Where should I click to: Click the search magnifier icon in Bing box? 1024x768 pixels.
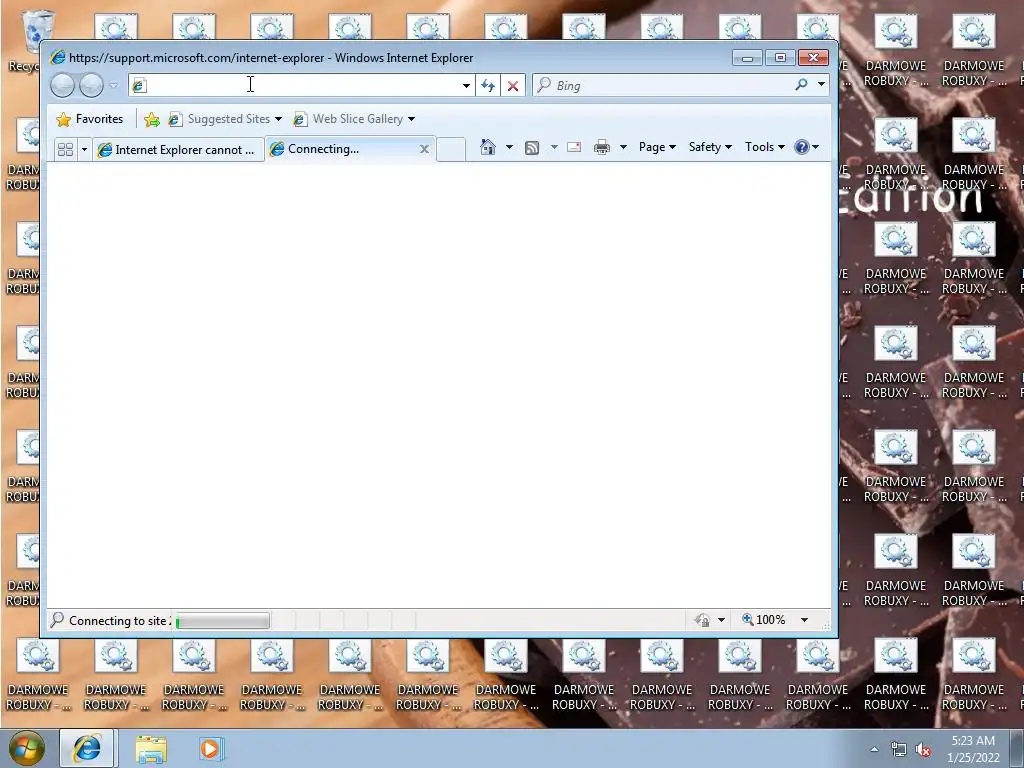[801, 84]
